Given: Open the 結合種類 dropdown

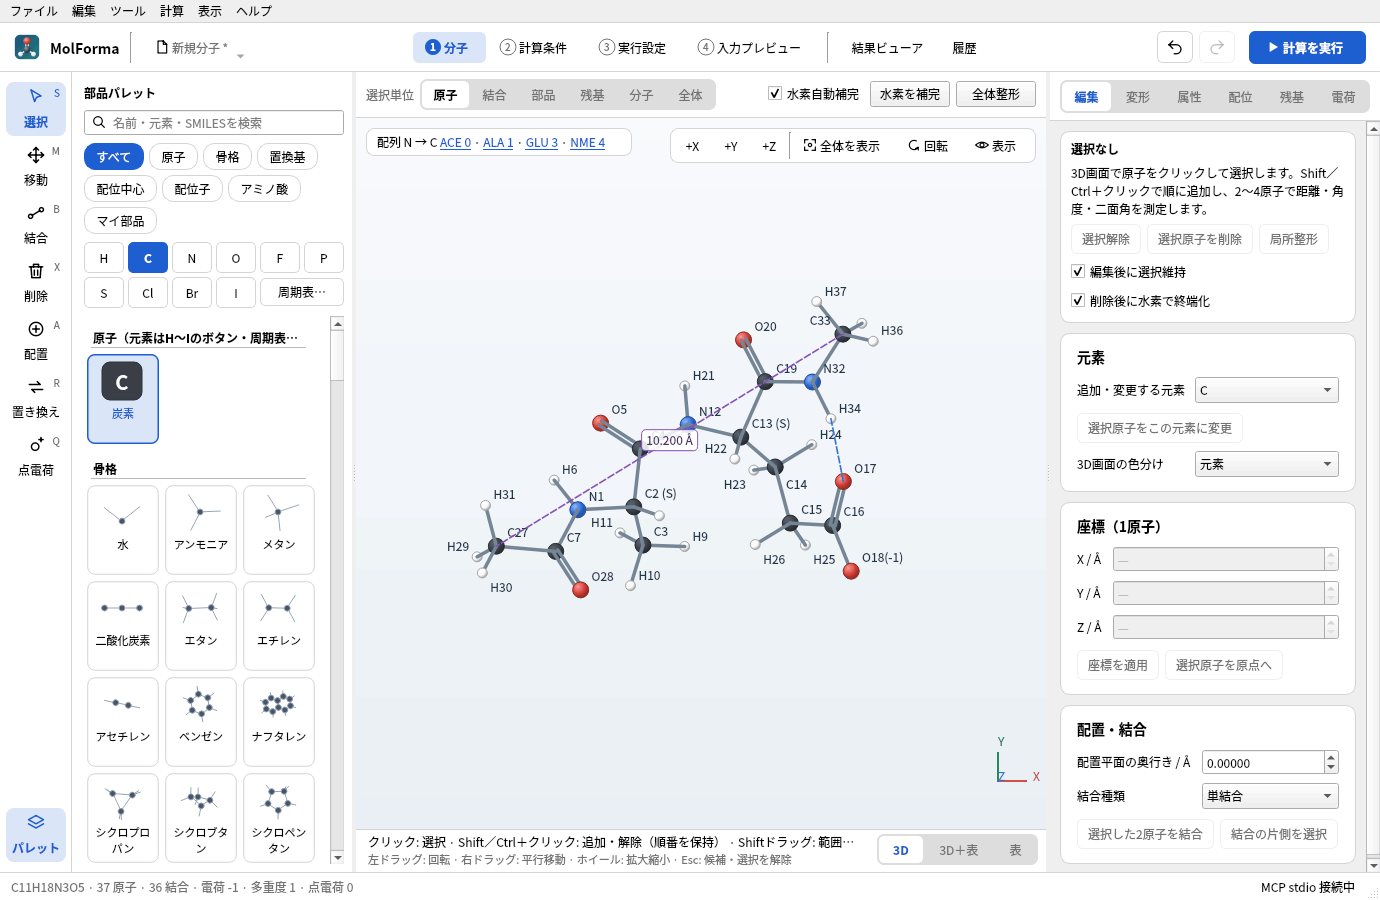Looking at the screenshot, I should (1270, 796).
